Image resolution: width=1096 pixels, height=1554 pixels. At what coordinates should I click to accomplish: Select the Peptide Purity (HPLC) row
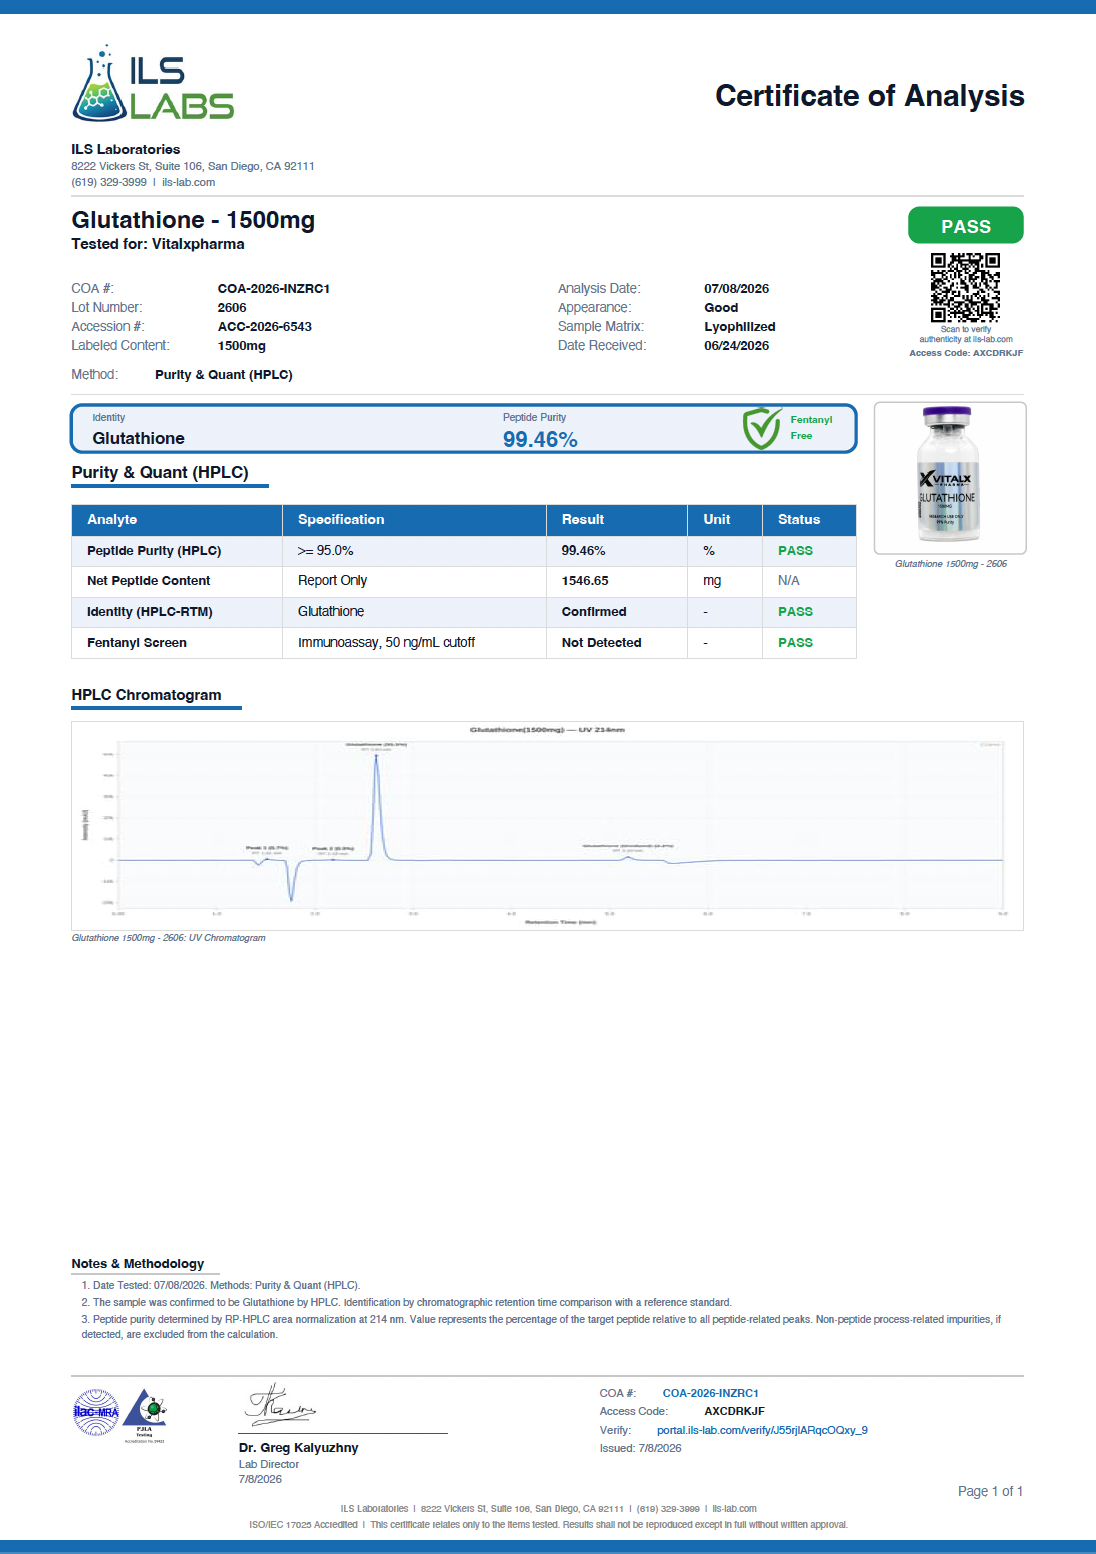coord(464,551)
